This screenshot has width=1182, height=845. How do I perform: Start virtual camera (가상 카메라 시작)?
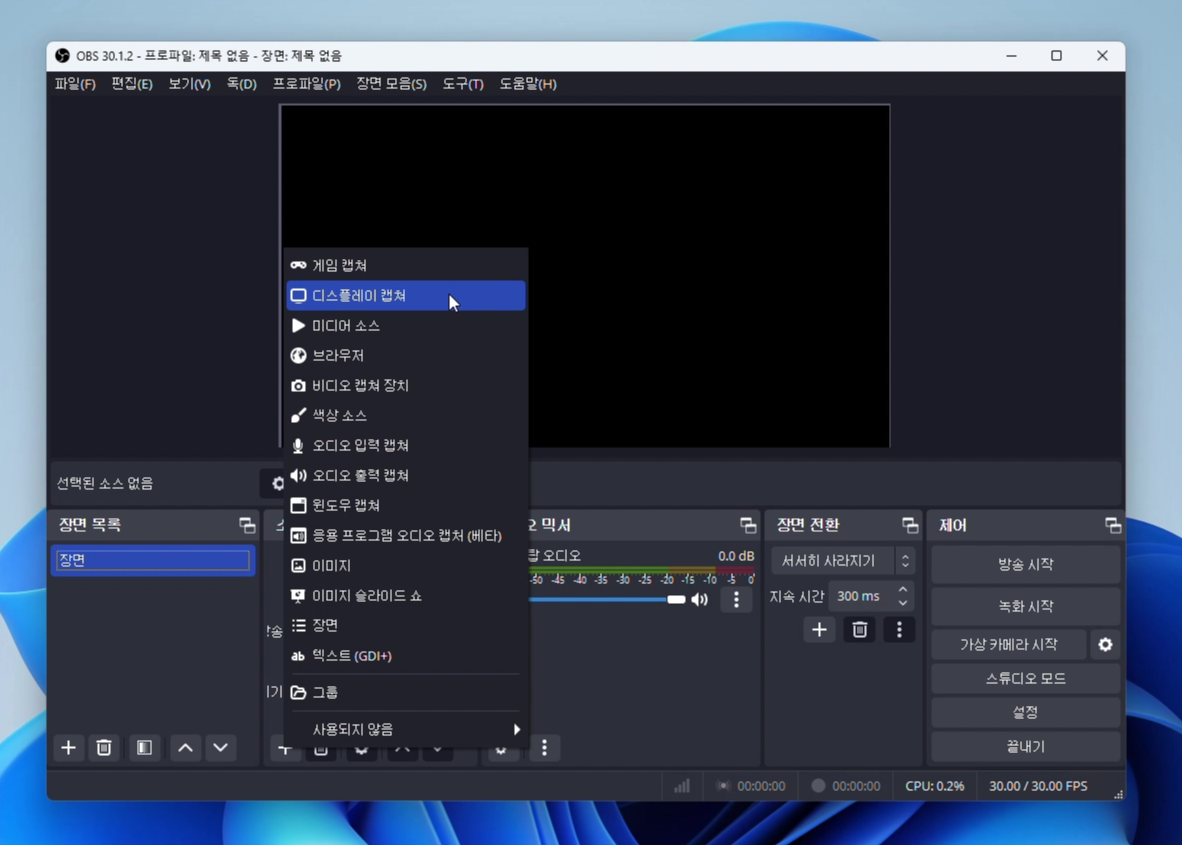[1009, 644]
